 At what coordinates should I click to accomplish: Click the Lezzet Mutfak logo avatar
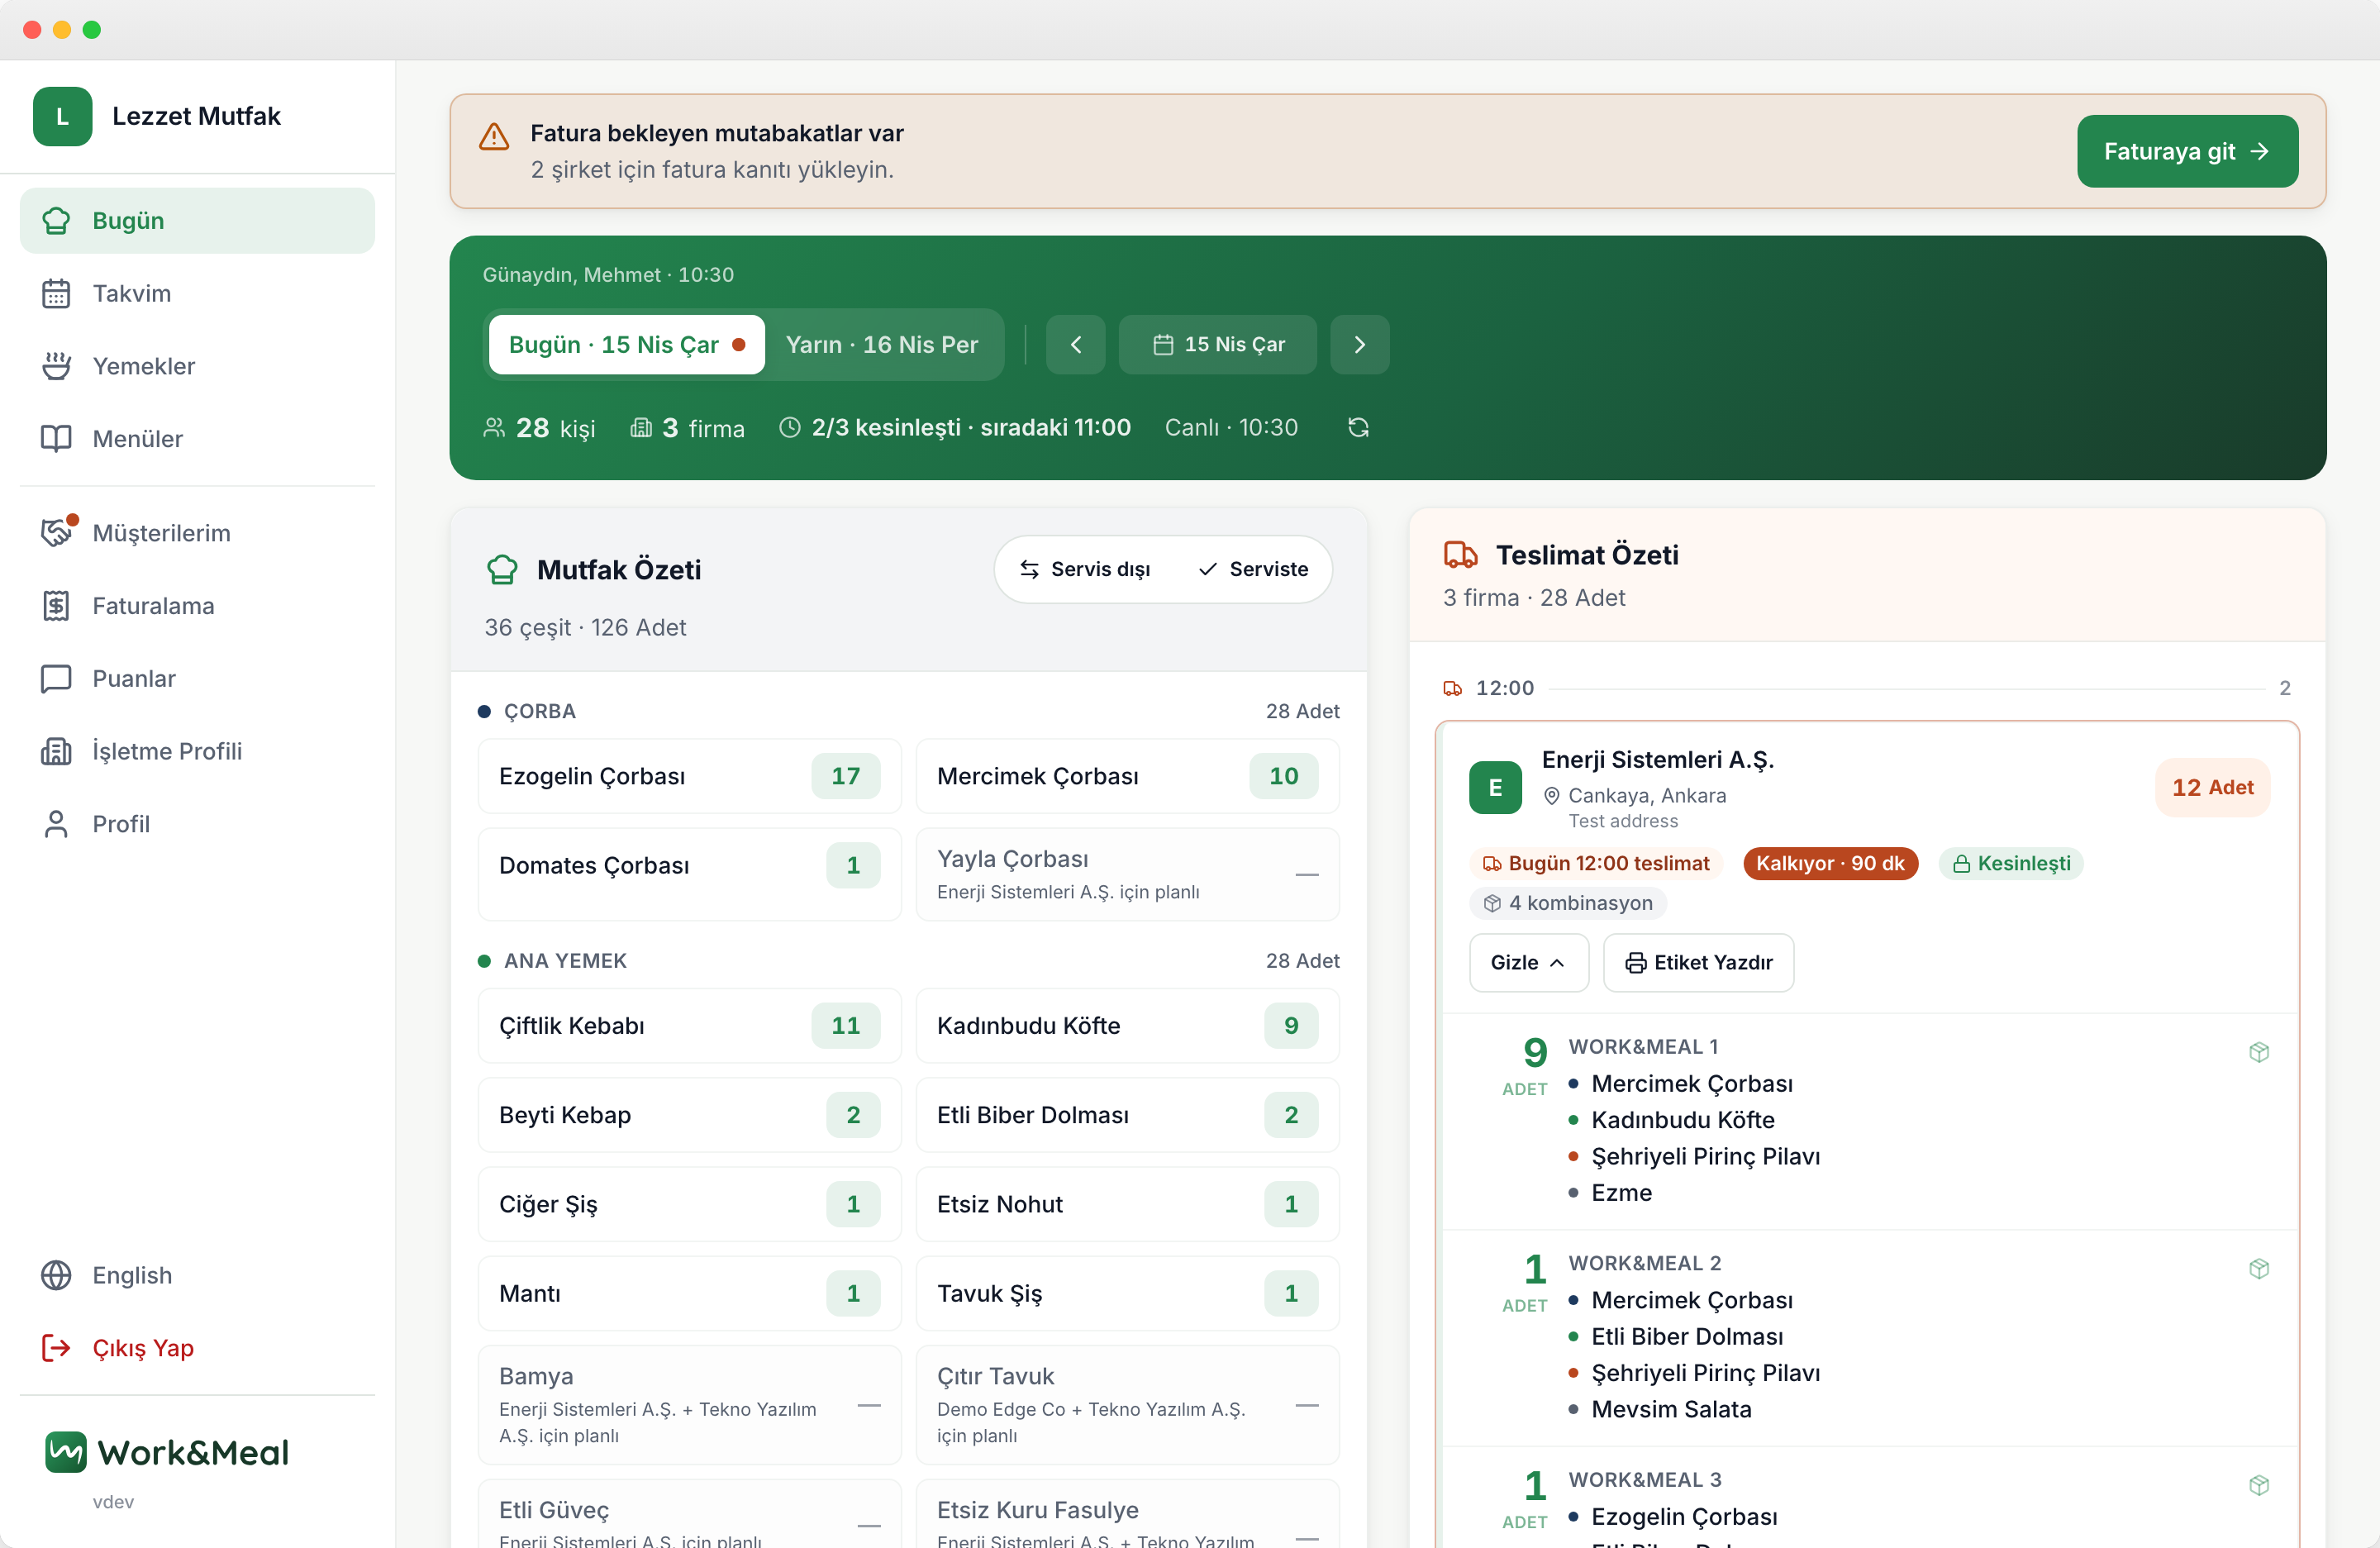pos(62,116)
